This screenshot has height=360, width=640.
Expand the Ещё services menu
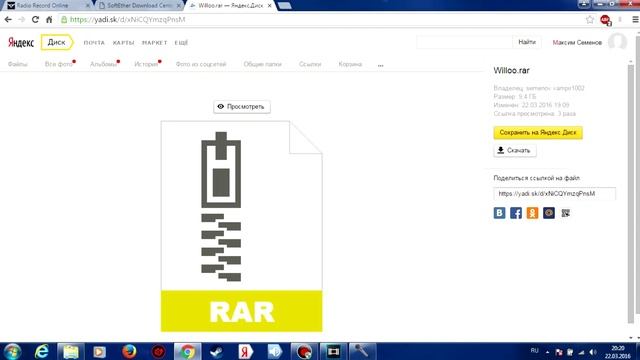pyautogui.click(x=181, y=42)
